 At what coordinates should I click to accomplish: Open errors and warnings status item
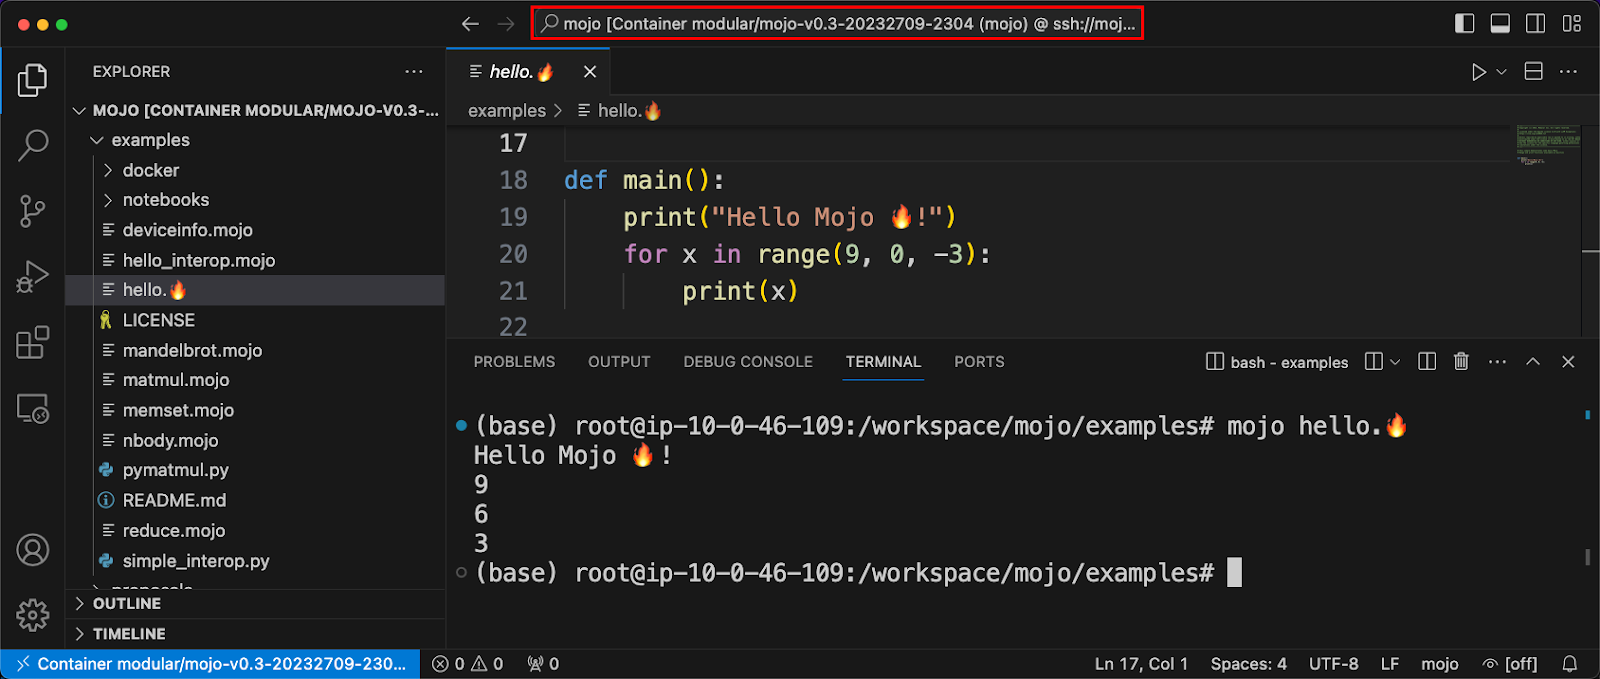467,664
